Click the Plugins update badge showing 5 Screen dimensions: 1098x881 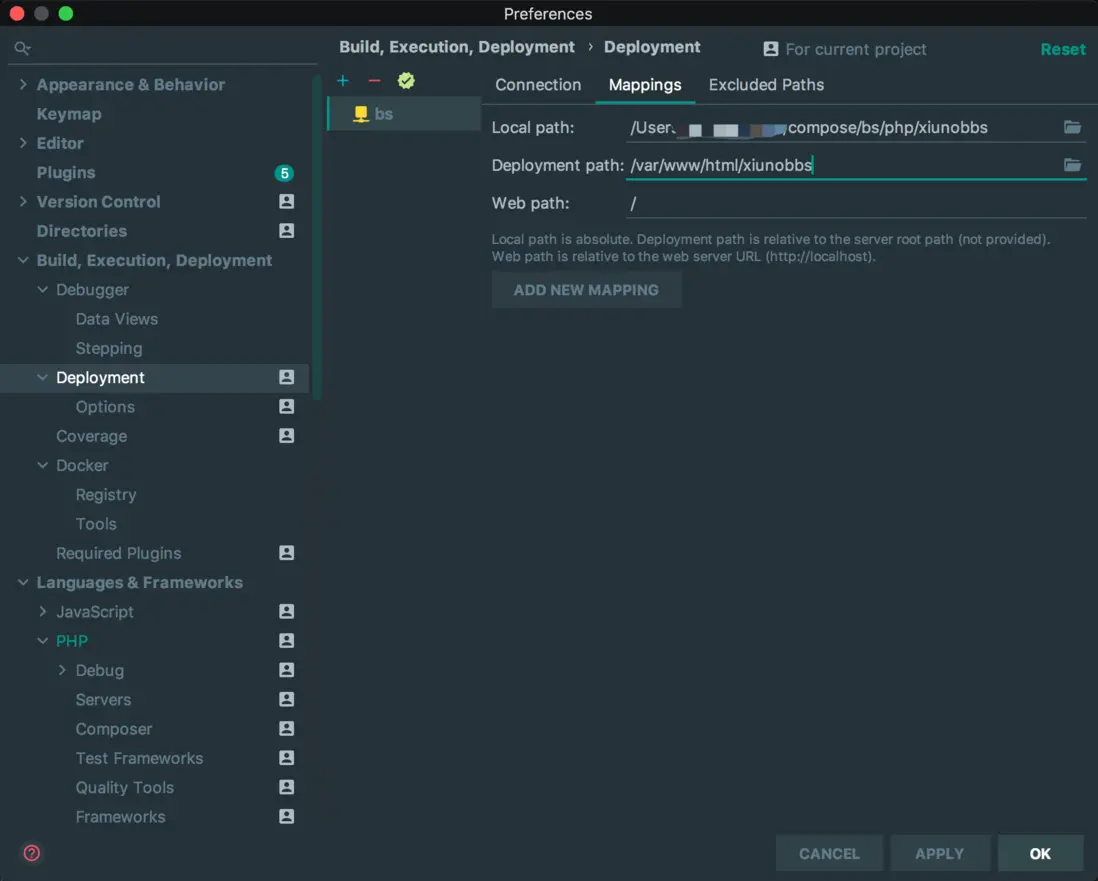[x=284, y=173]
